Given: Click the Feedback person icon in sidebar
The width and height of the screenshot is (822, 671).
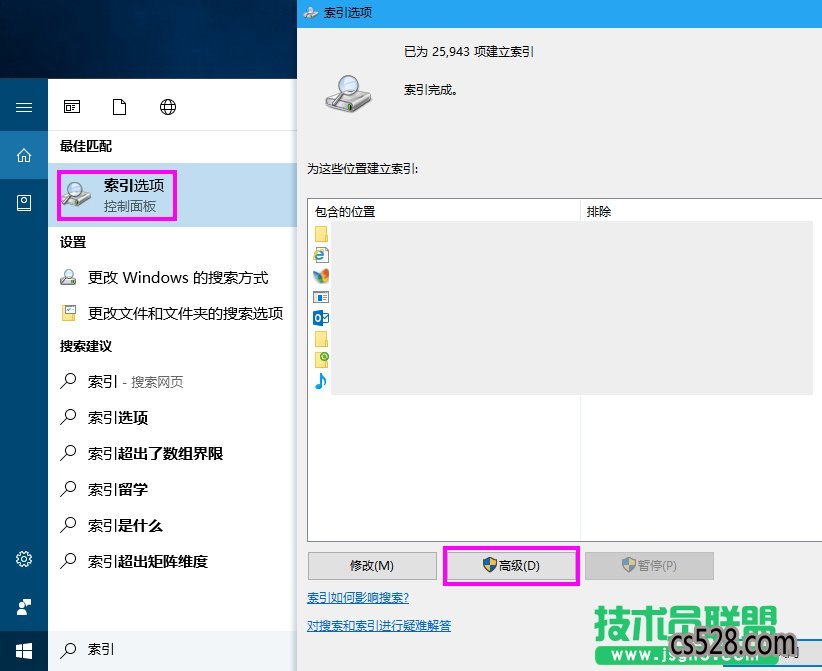Looking at the screenshot, I should coord(24,607).
